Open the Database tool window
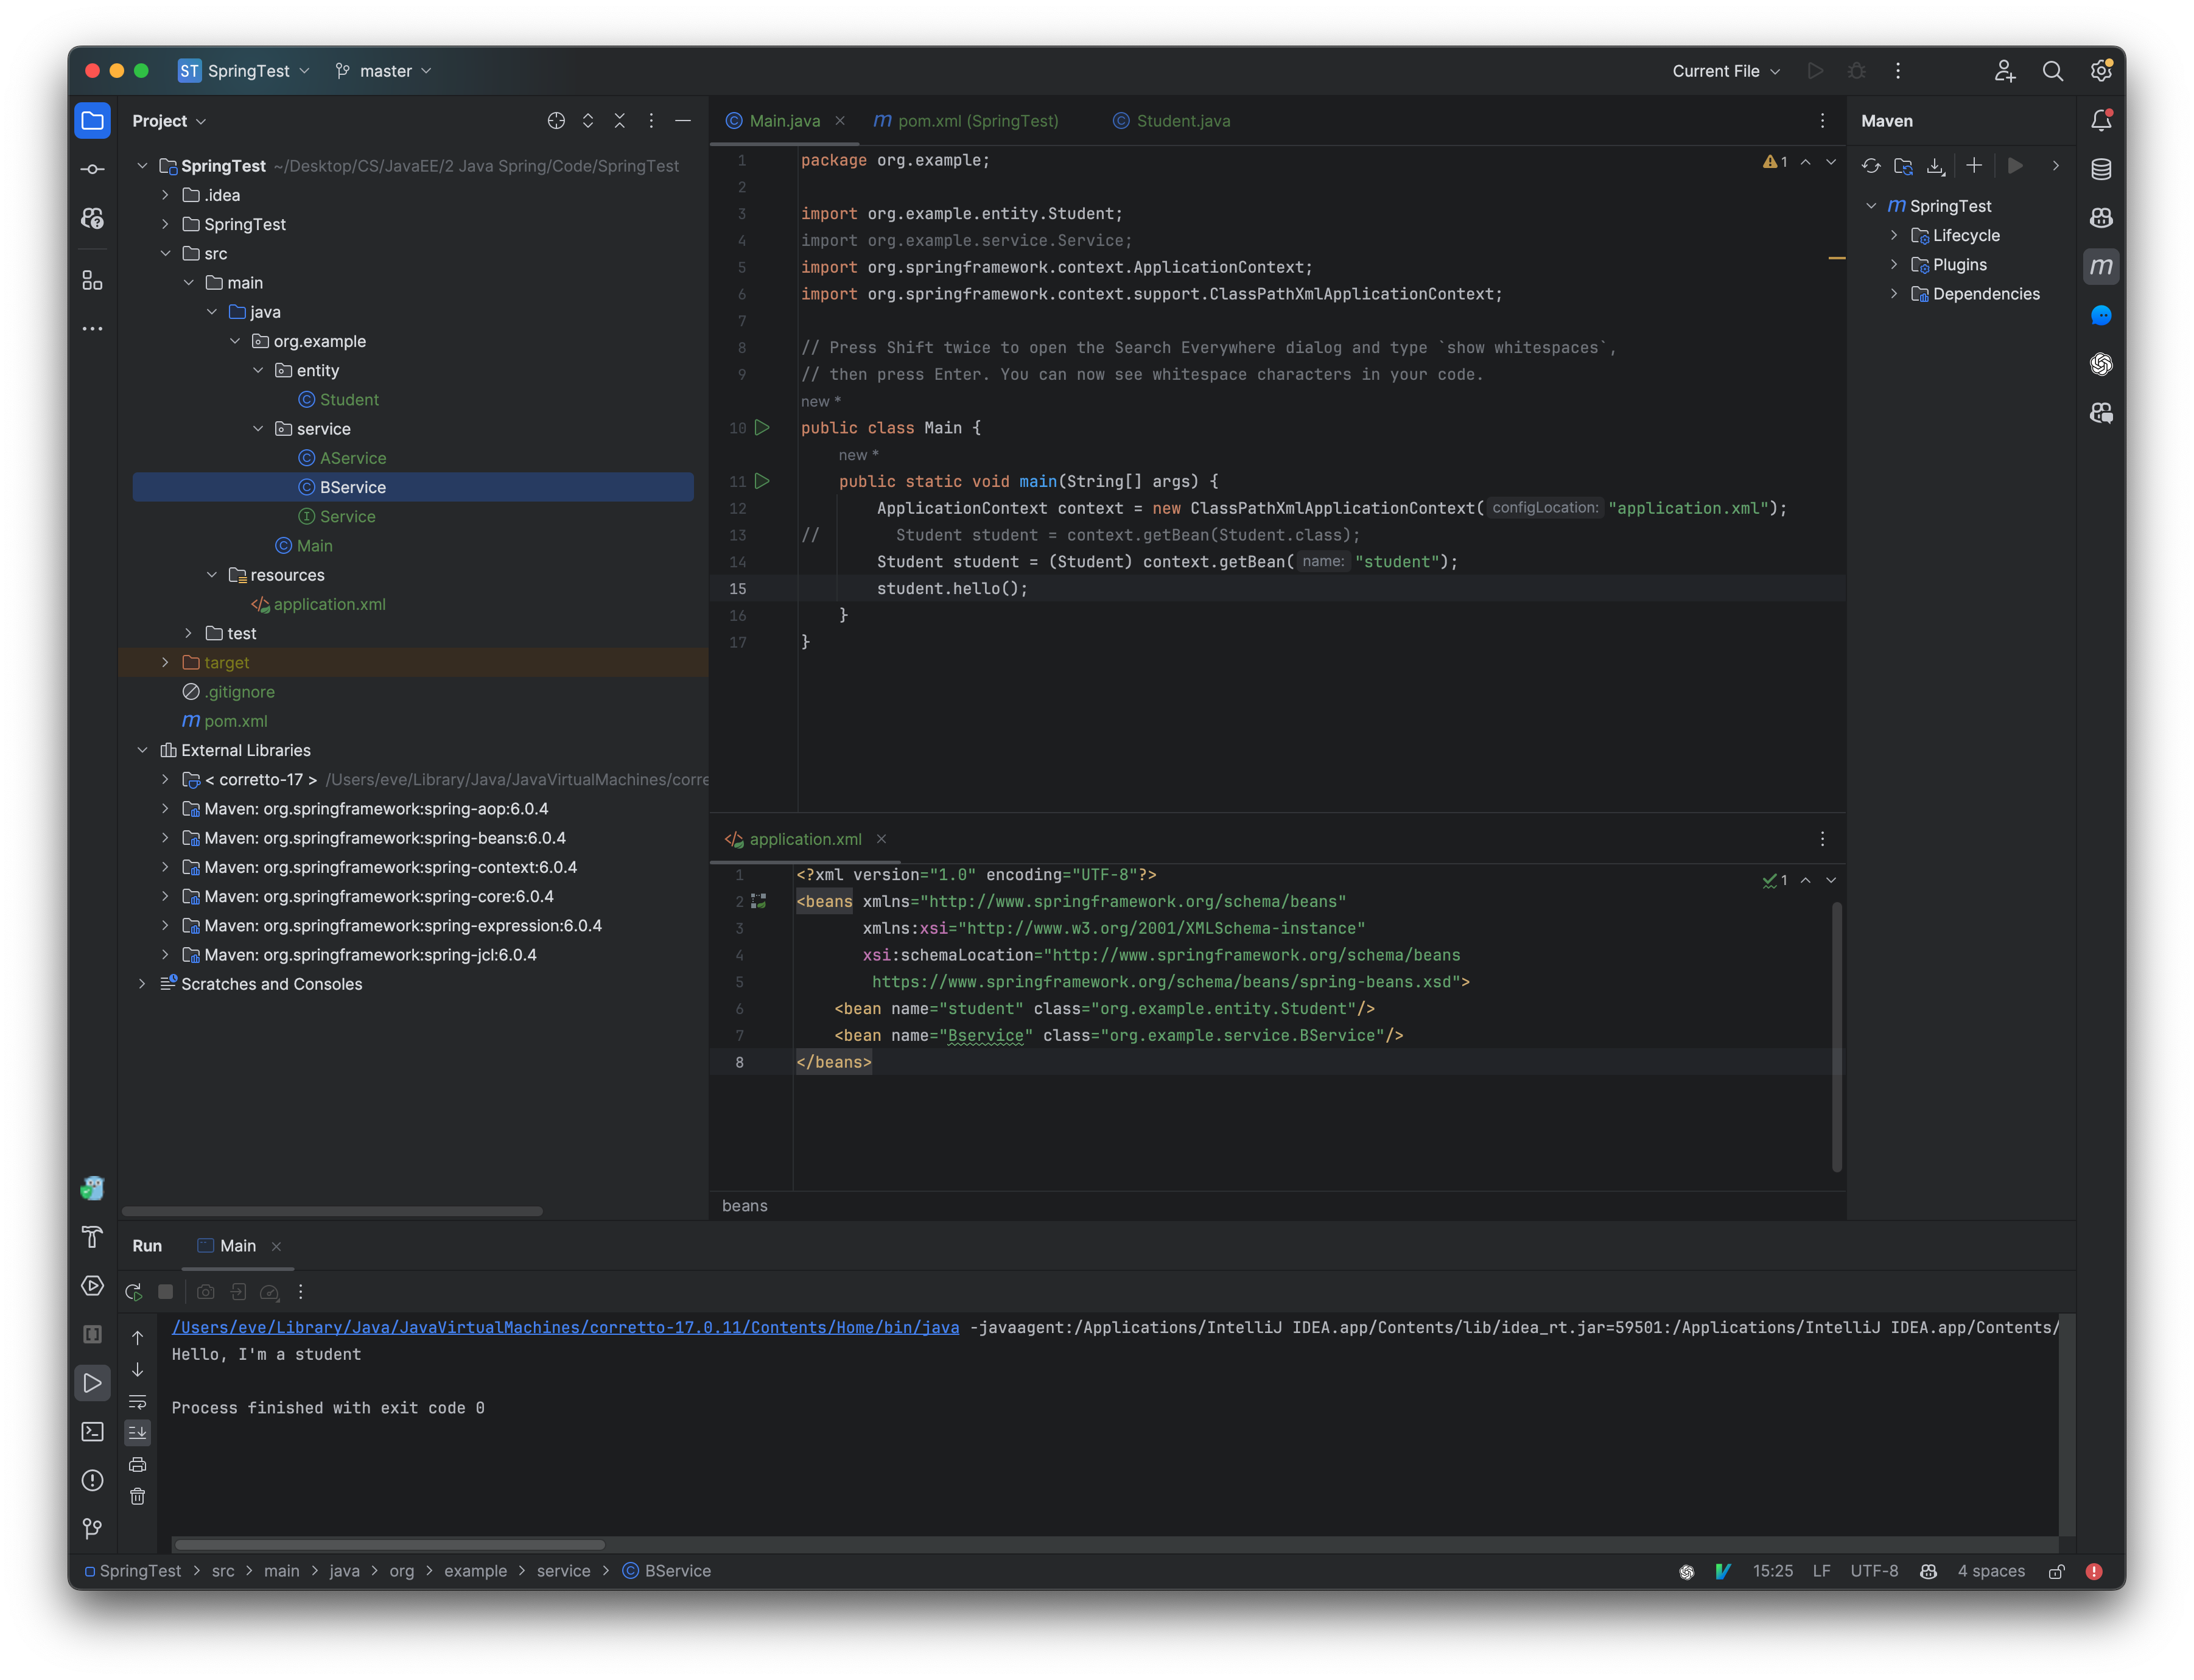The image size is (2194, 1680). [2100, 168]
